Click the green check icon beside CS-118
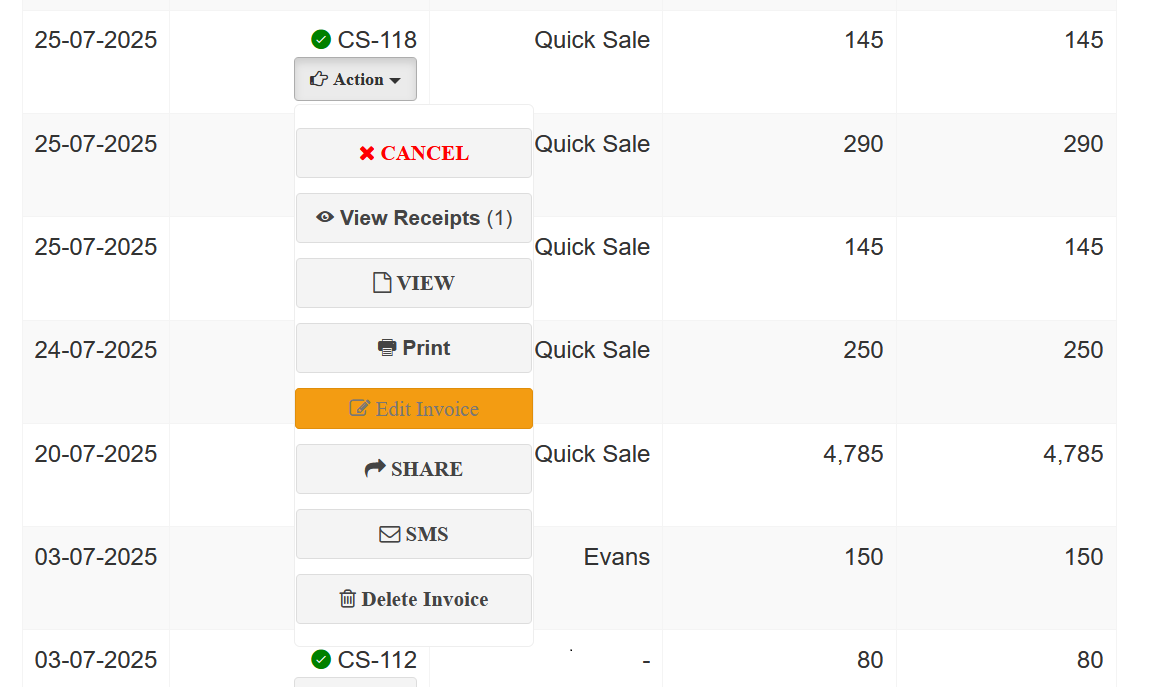 tap(321, 40)
